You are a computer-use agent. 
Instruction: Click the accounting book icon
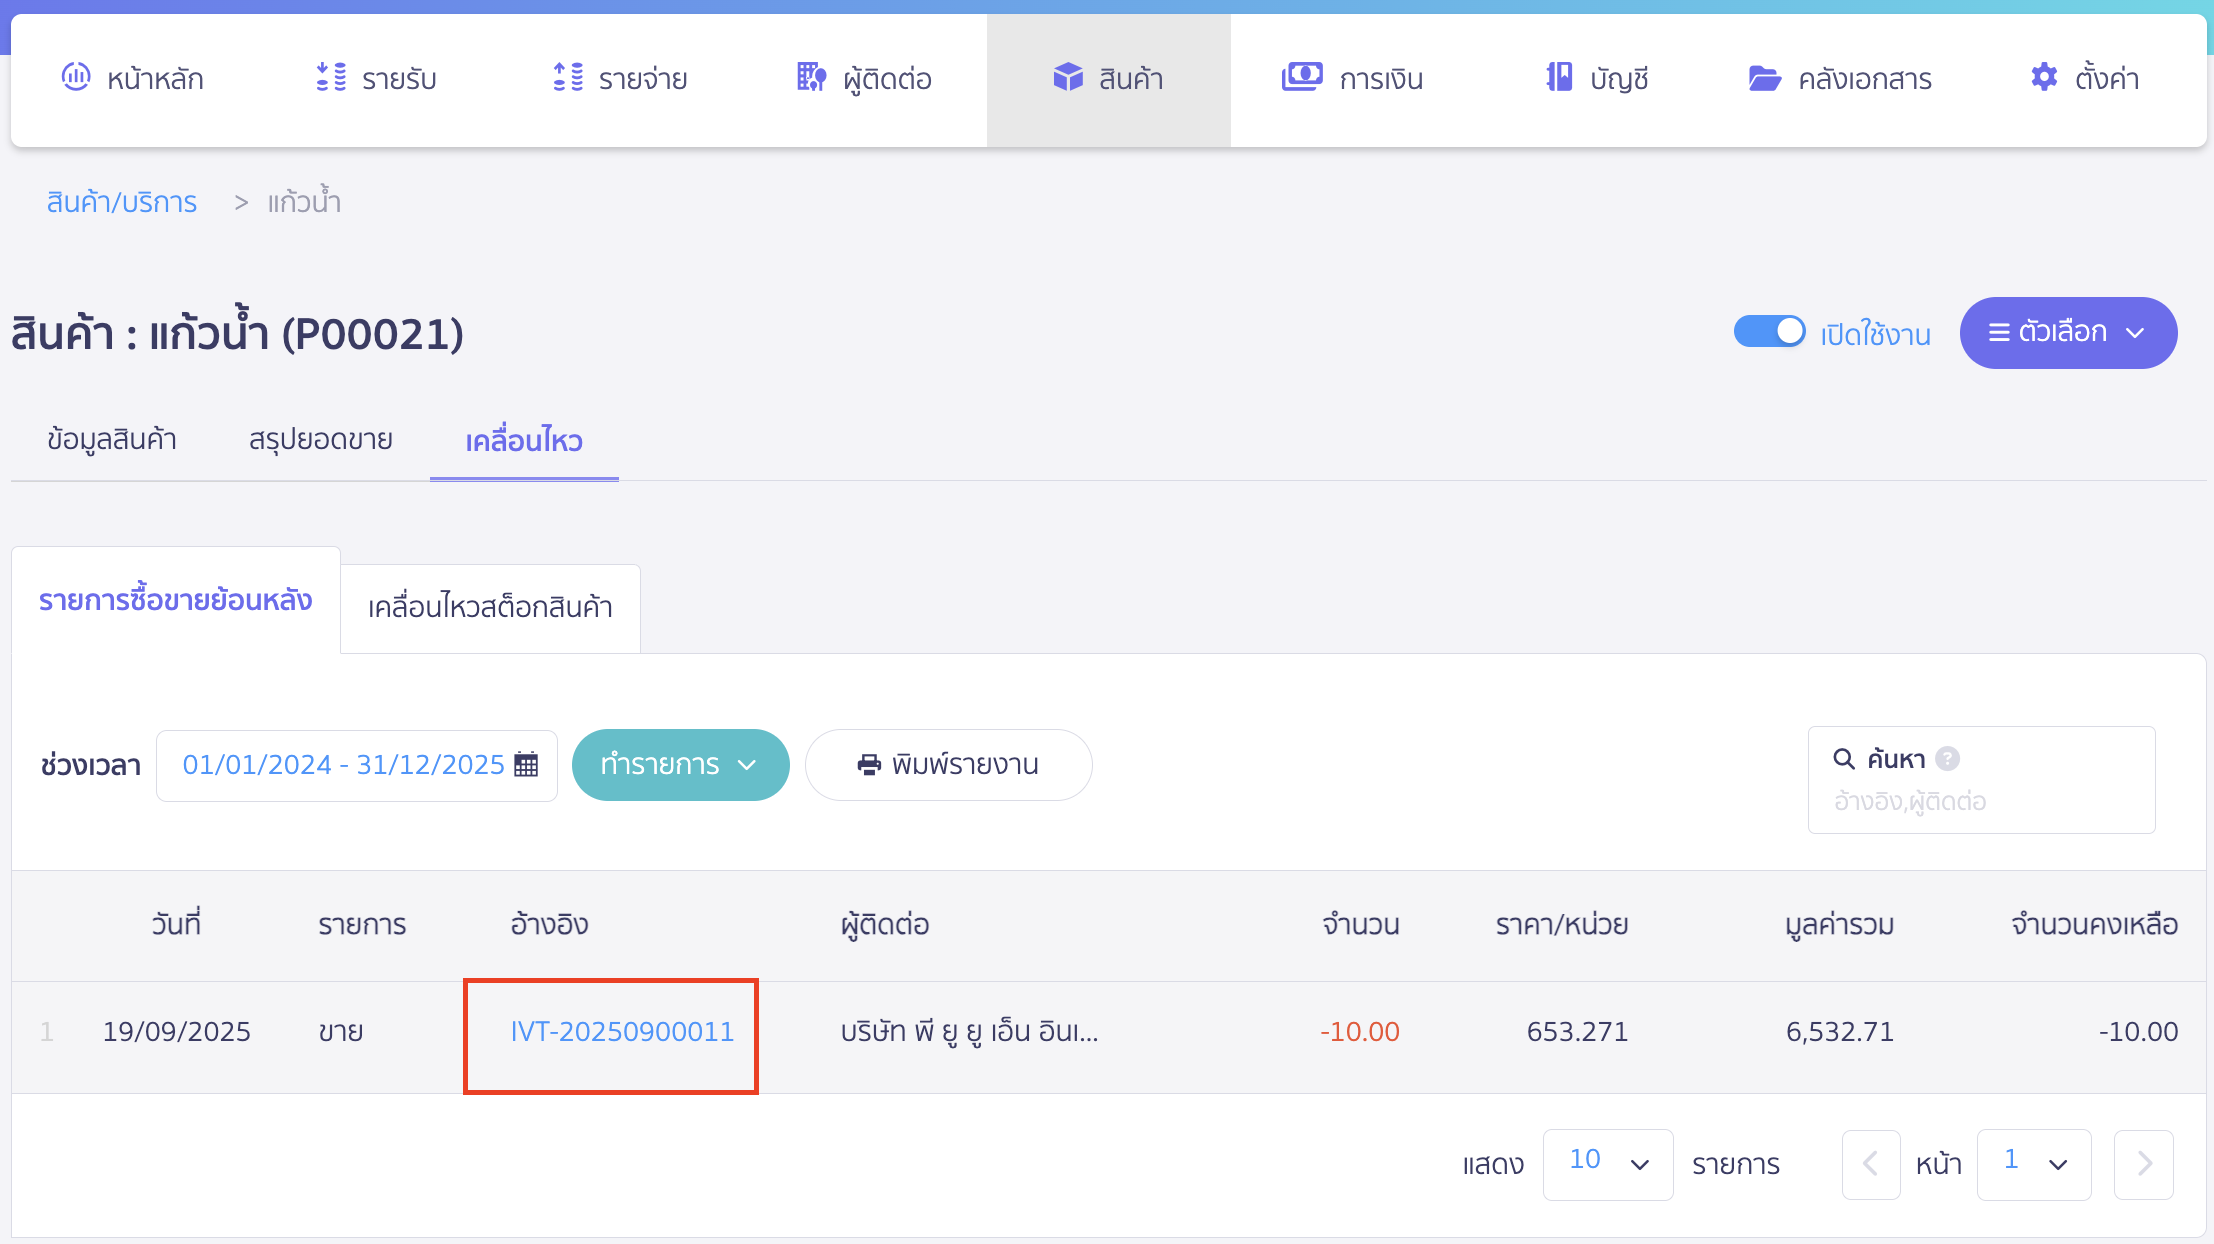[x=1558, y=77]
